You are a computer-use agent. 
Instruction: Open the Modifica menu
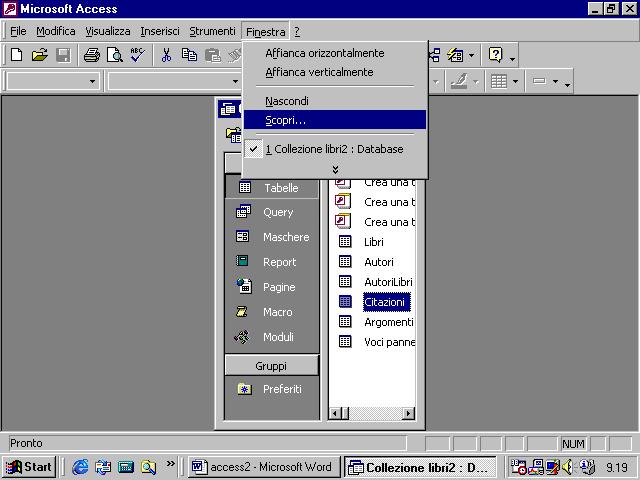pos(56,31)
